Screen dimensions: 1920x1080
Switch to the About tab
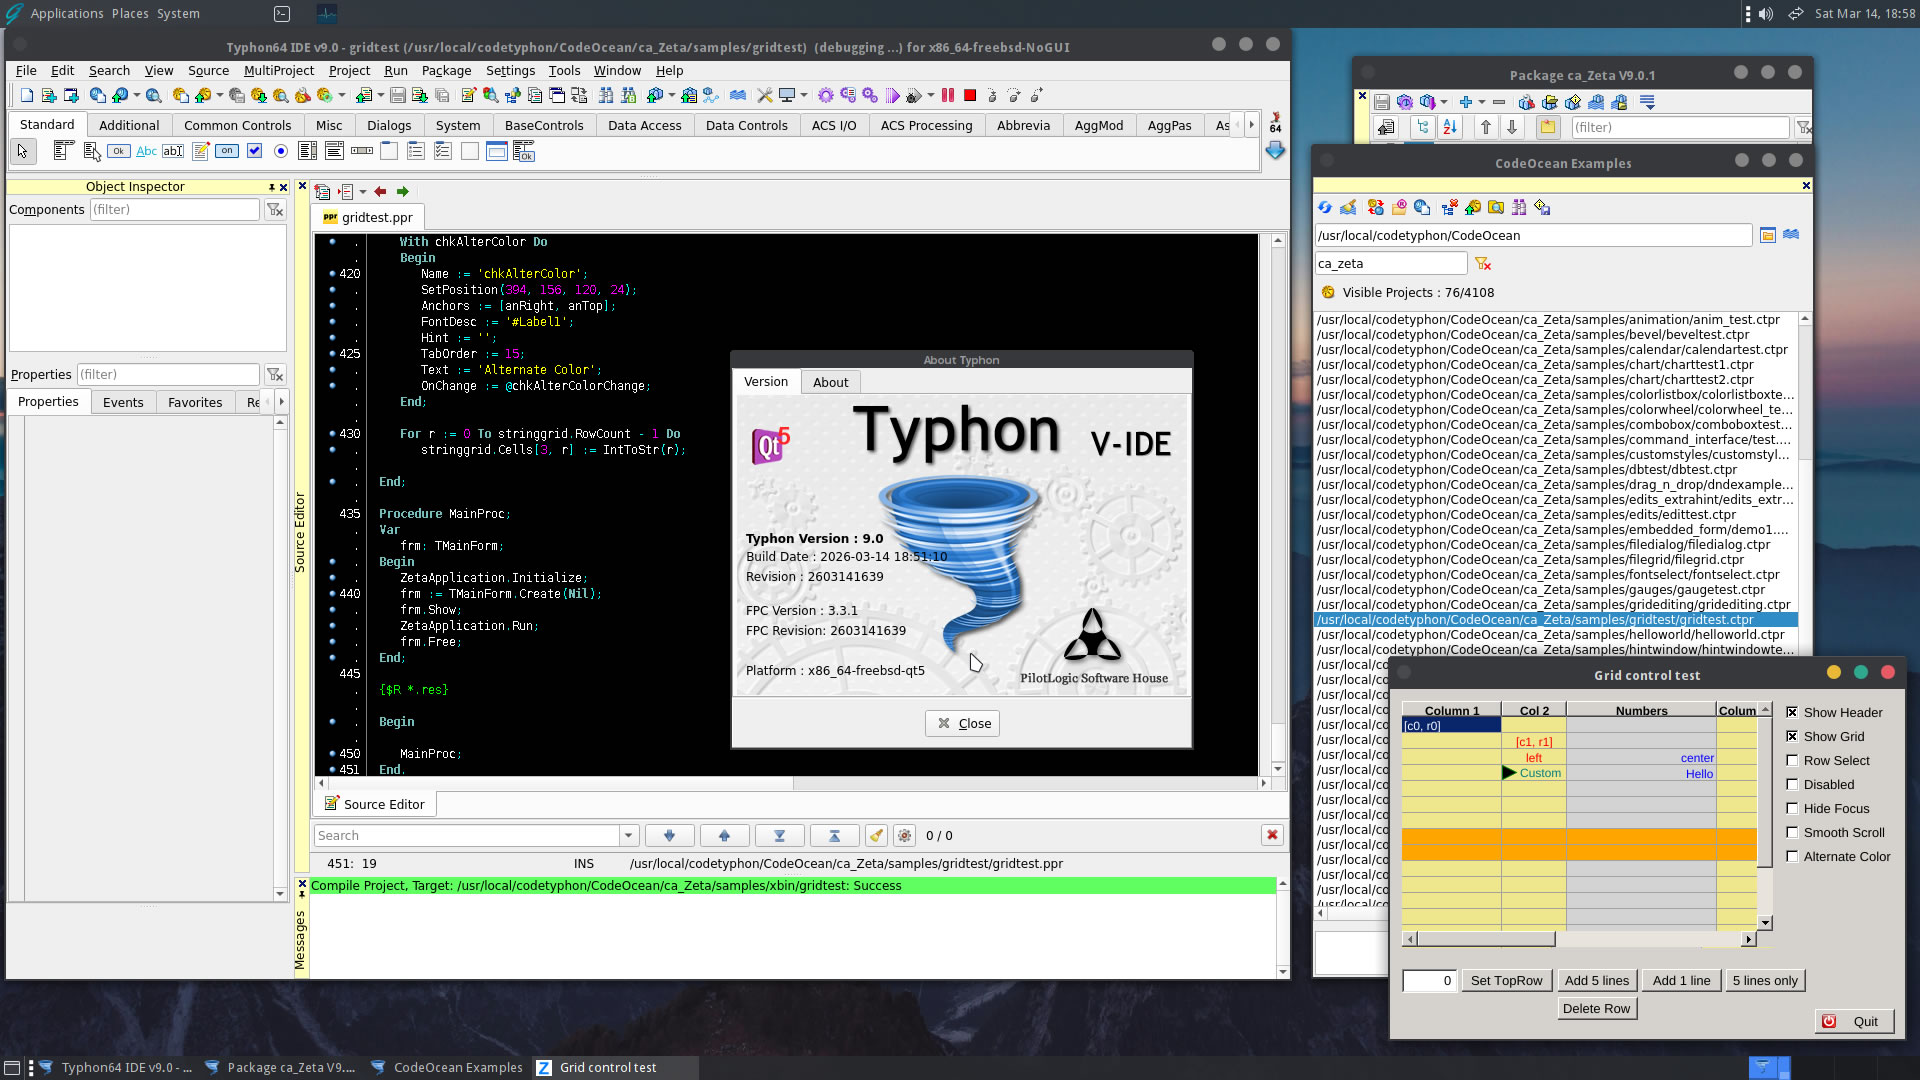pyautogui.click(x=830, y=383)
